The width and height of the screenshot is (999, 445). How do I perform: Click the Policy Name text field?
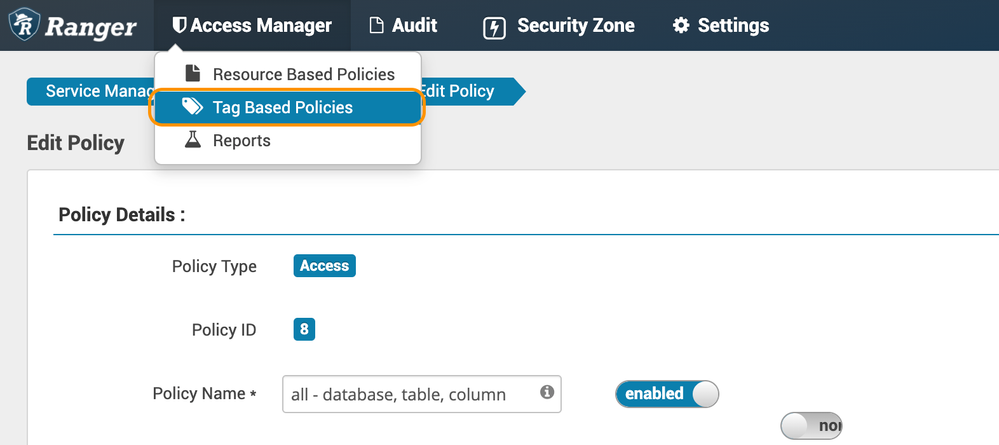(x=410, y=394)
